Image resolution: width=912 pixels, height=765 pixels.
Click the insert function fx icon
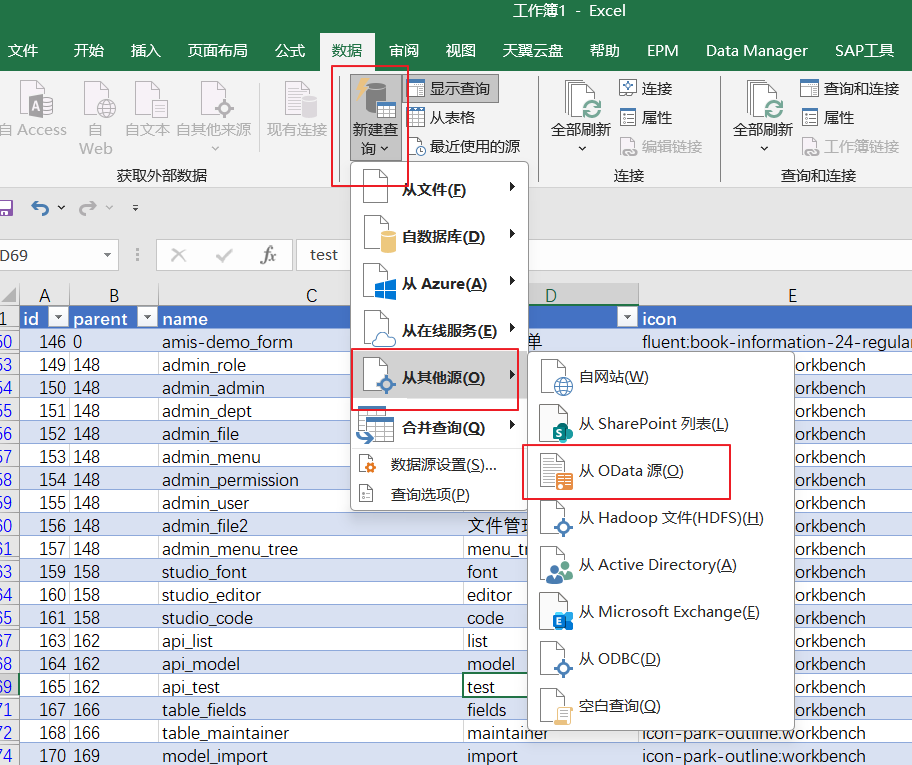point(268,255)
